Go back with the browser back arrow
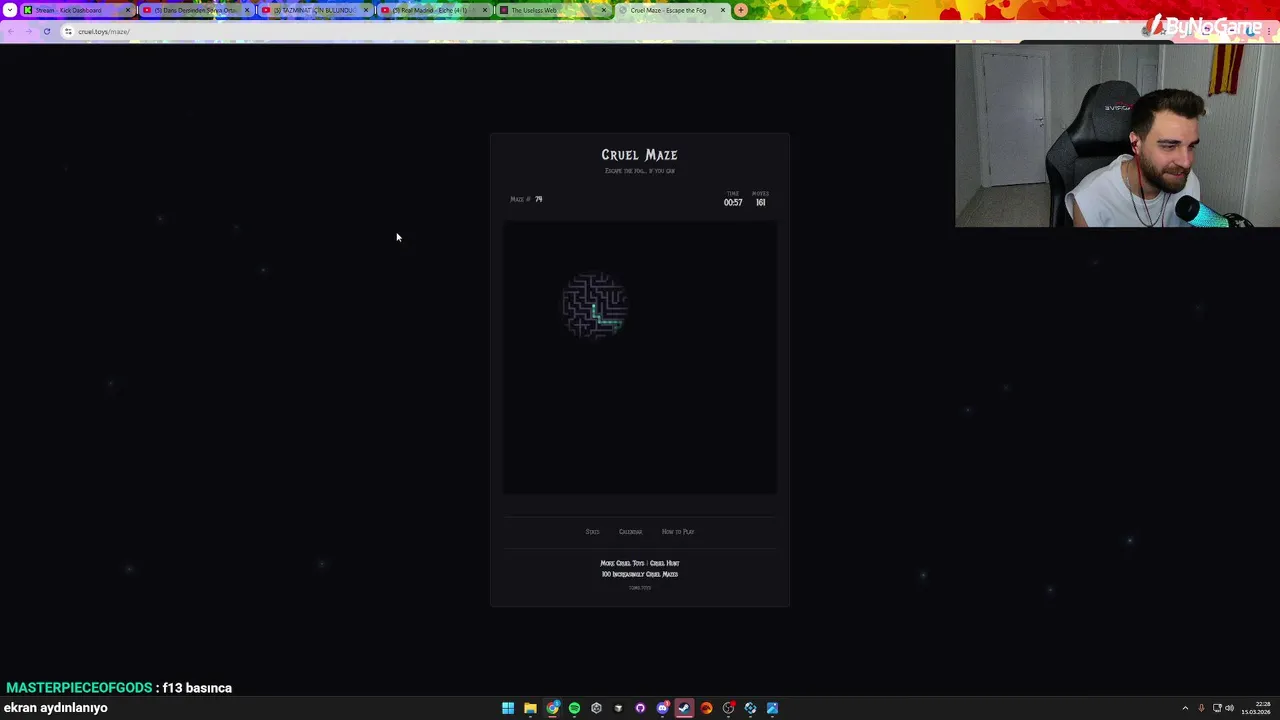Viewport: 1280px width, 720px height. point(10,31)
